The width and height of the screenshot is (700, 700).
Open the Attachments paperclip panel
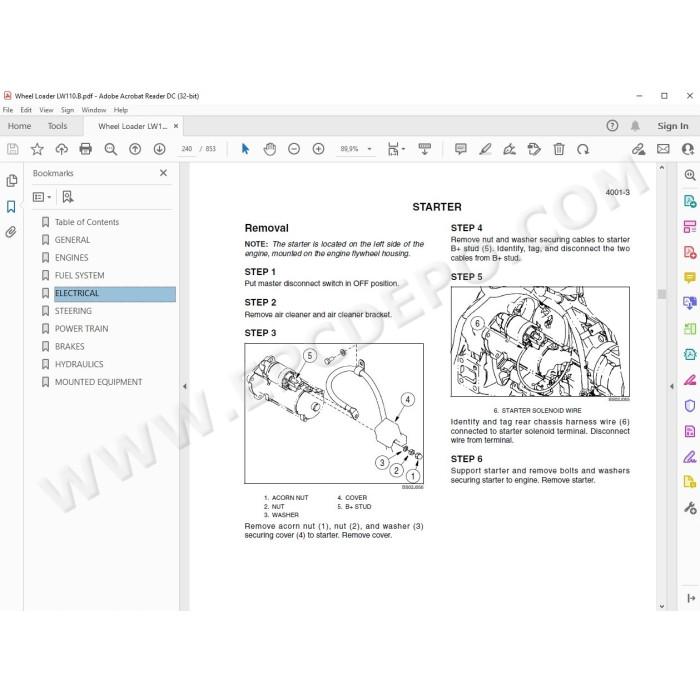11,232
